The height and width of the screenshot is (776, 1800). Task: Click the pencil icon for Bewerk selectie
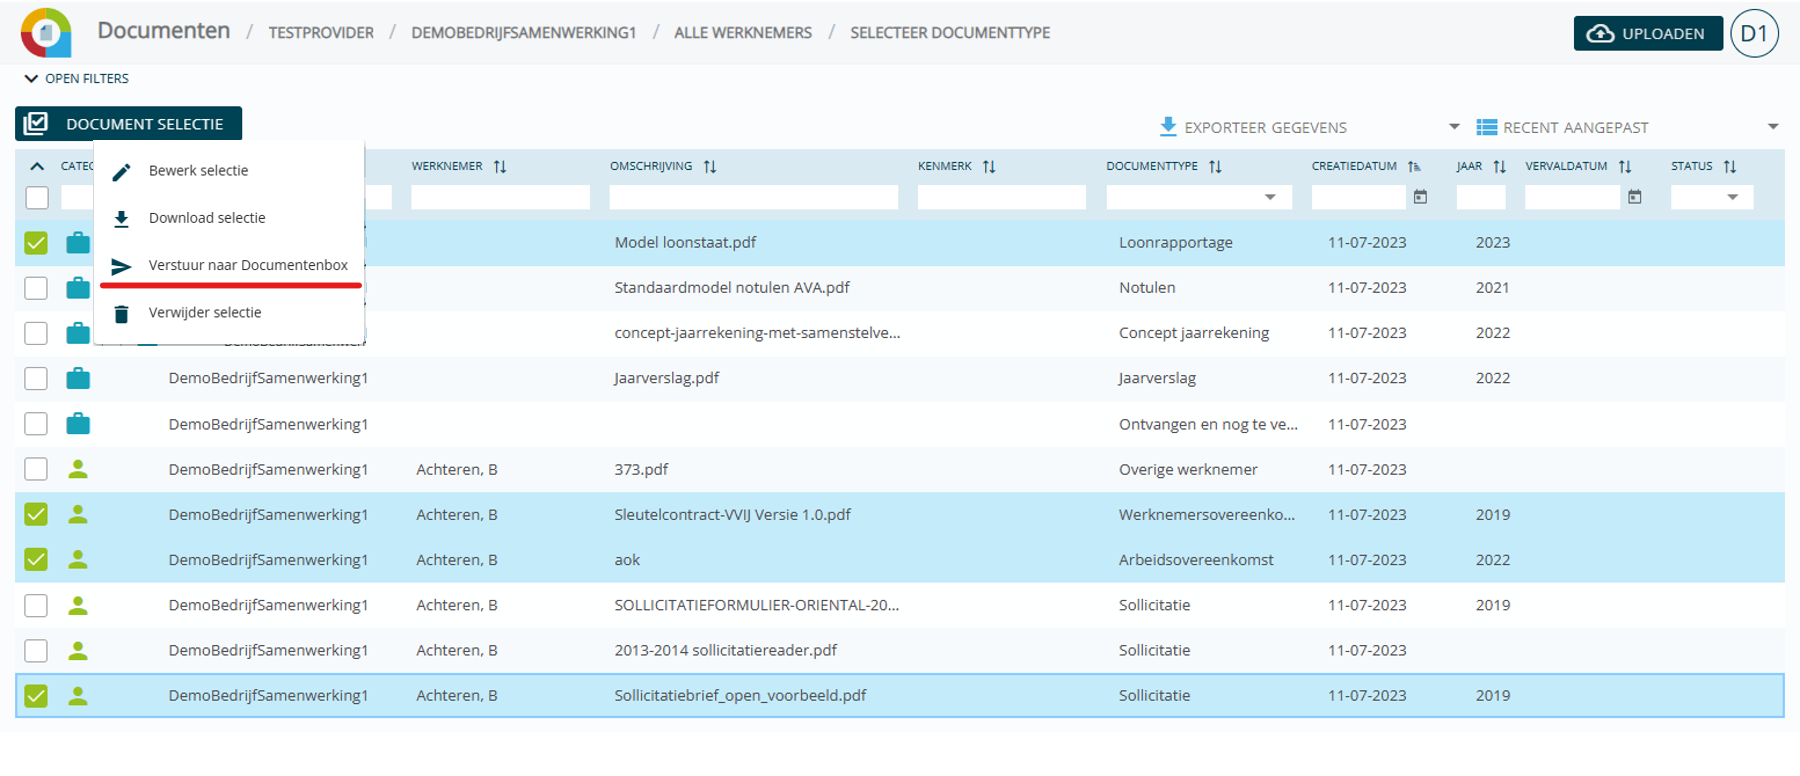pos(121,172)
